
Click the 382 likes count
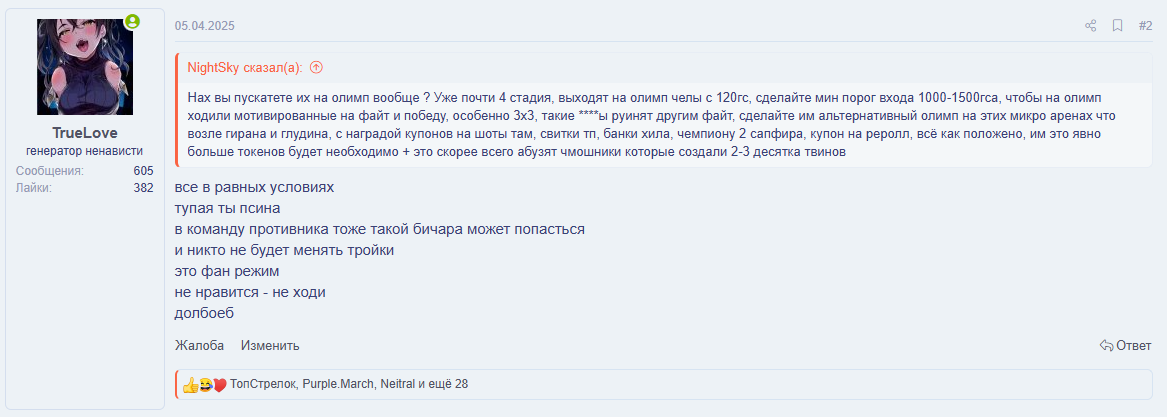[x=143, y=188]
